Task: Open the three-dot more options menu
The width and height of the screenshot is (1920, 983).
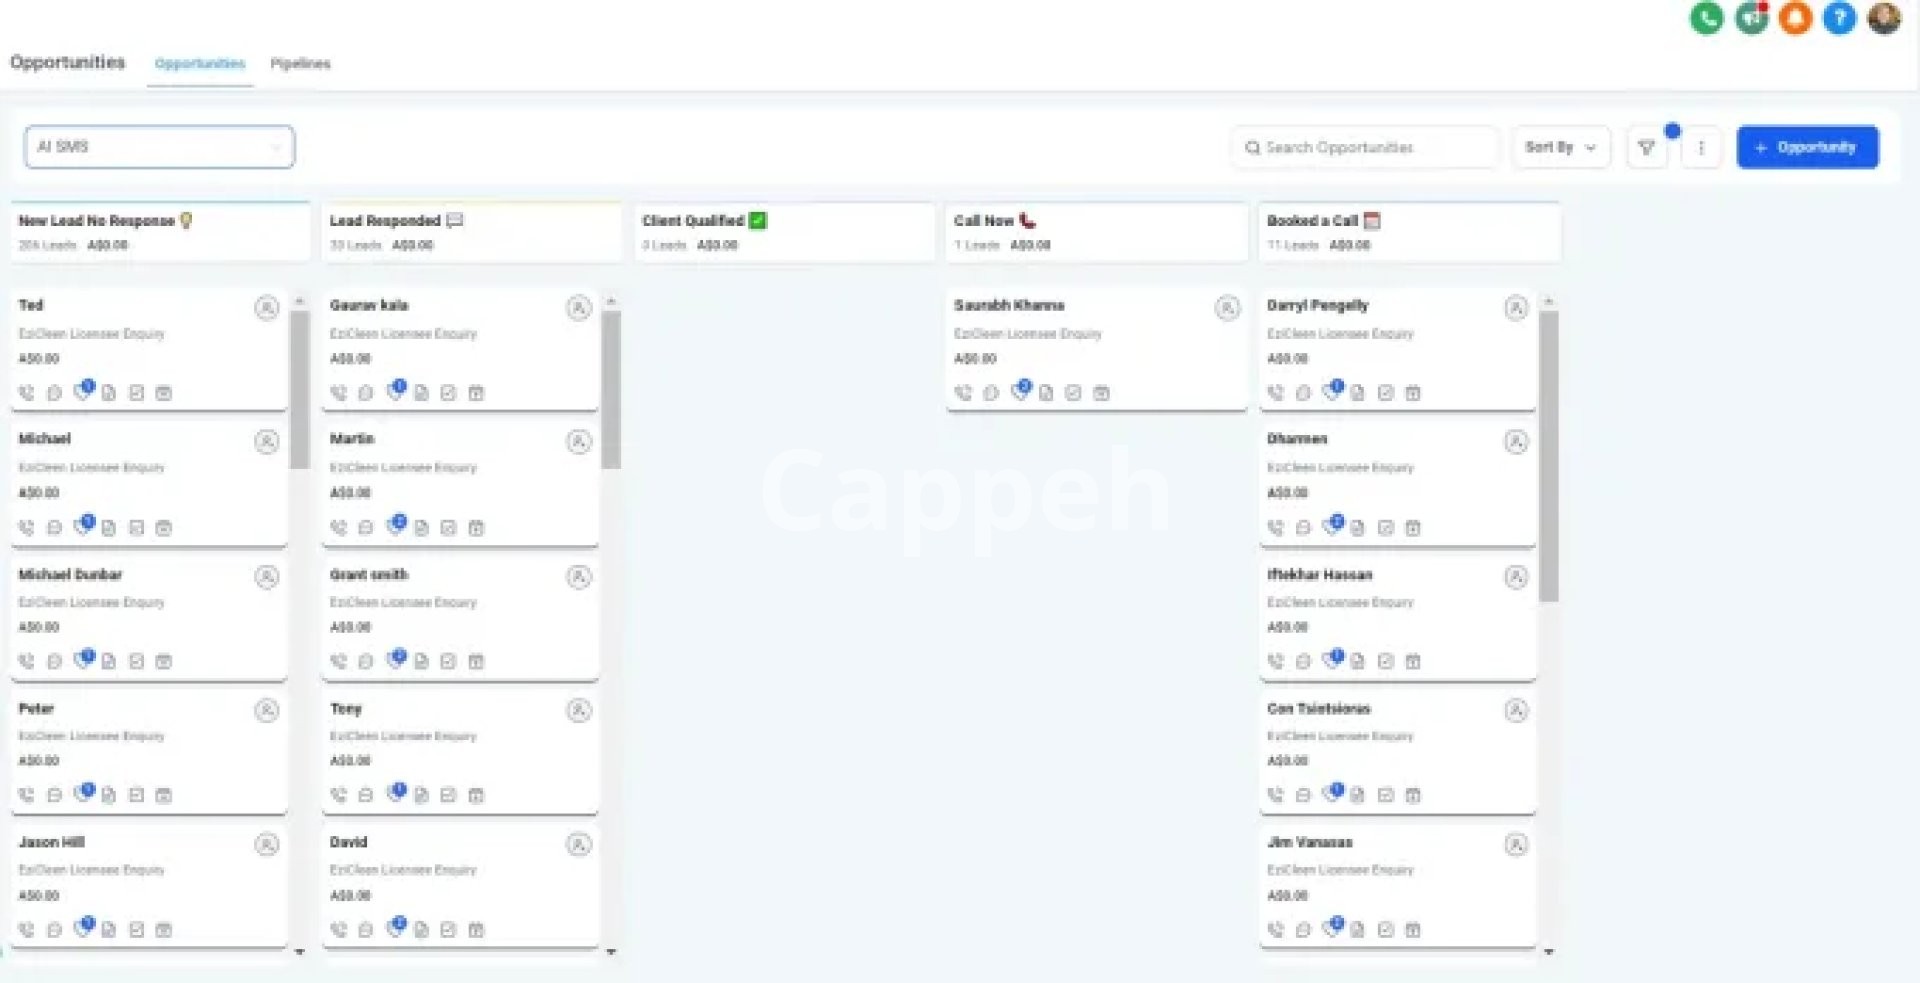Action: 1701,148
